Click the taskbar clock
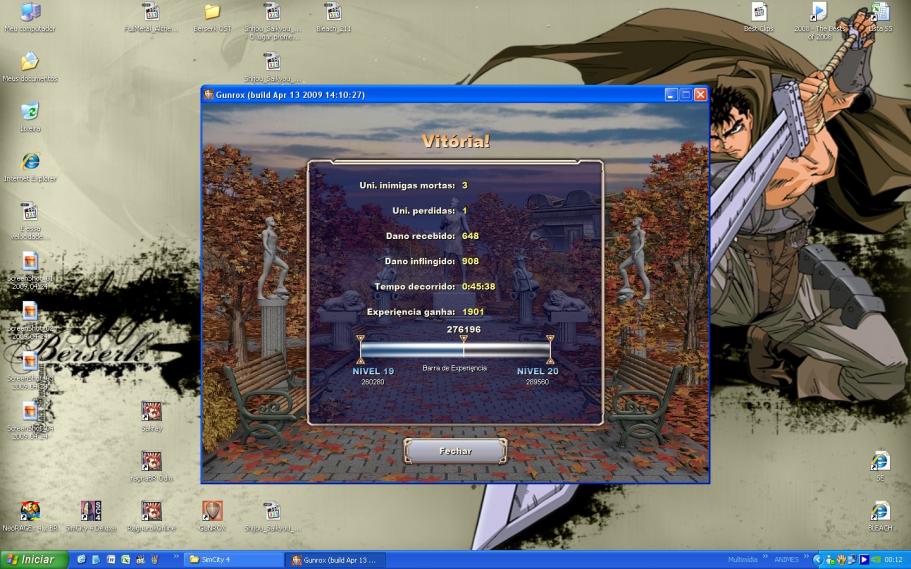This screenshot has height=569, width=911. (892, 560)
